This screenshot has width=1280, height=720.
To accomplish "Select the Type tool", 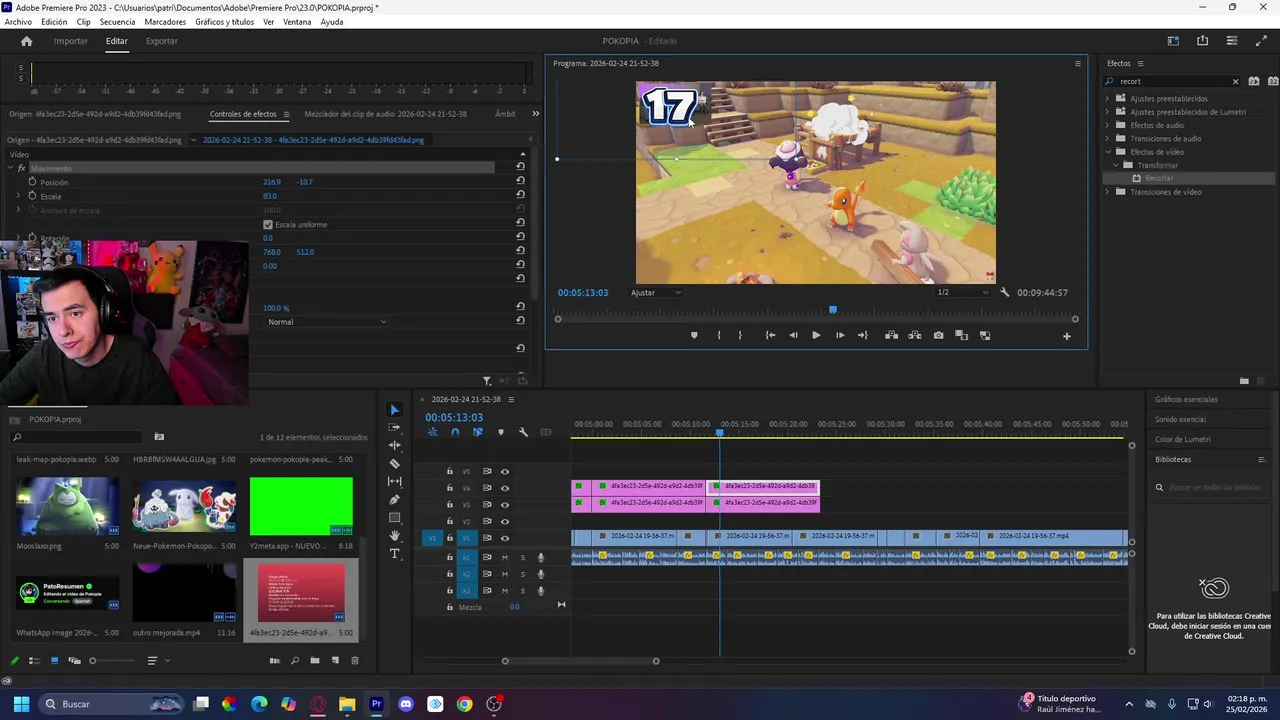I will pos(394,554).
